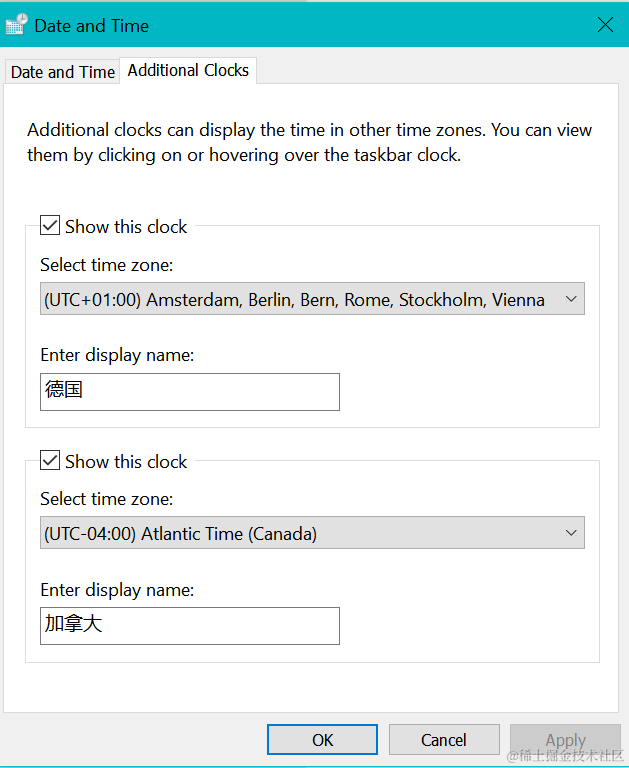
Task: Click the Date and Time window title text
Action: pos(92,26)
